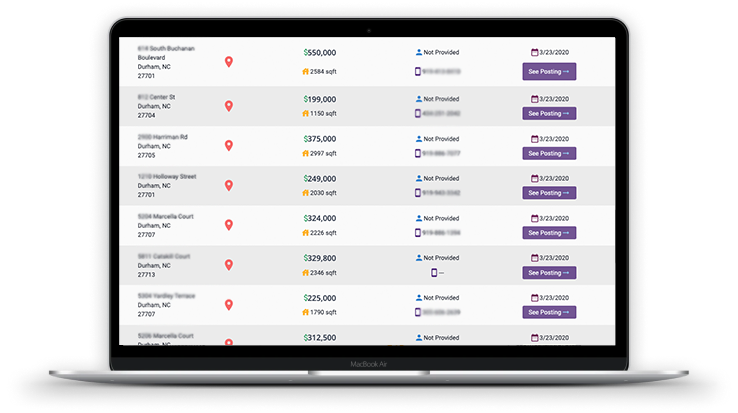Click the 2346 sqft value
The image size is (738, 413).
323,273
